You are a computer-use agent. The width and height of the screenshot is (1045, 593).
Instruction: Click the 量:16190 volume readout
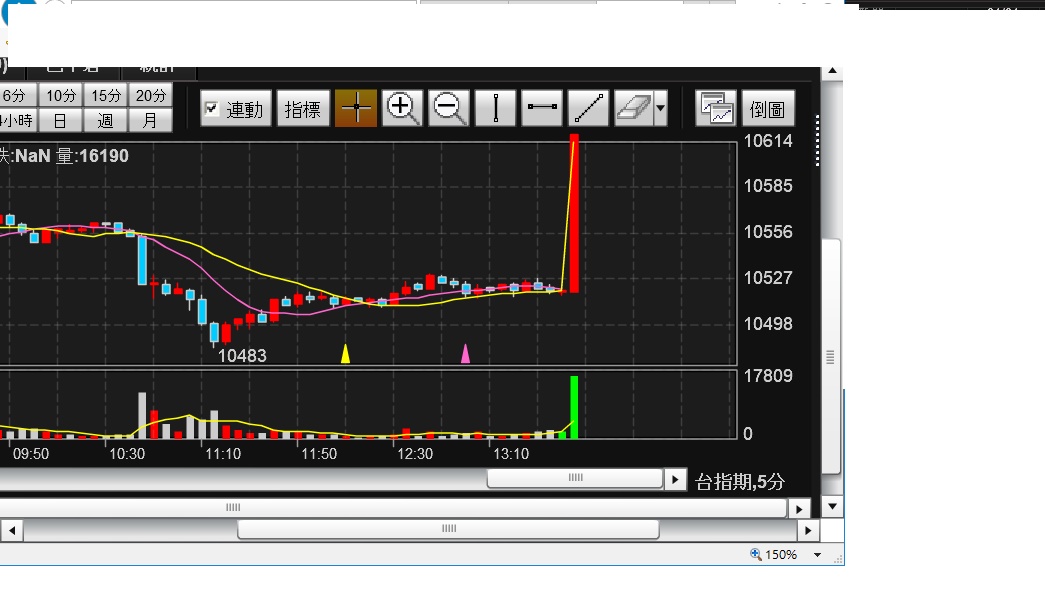92,156
